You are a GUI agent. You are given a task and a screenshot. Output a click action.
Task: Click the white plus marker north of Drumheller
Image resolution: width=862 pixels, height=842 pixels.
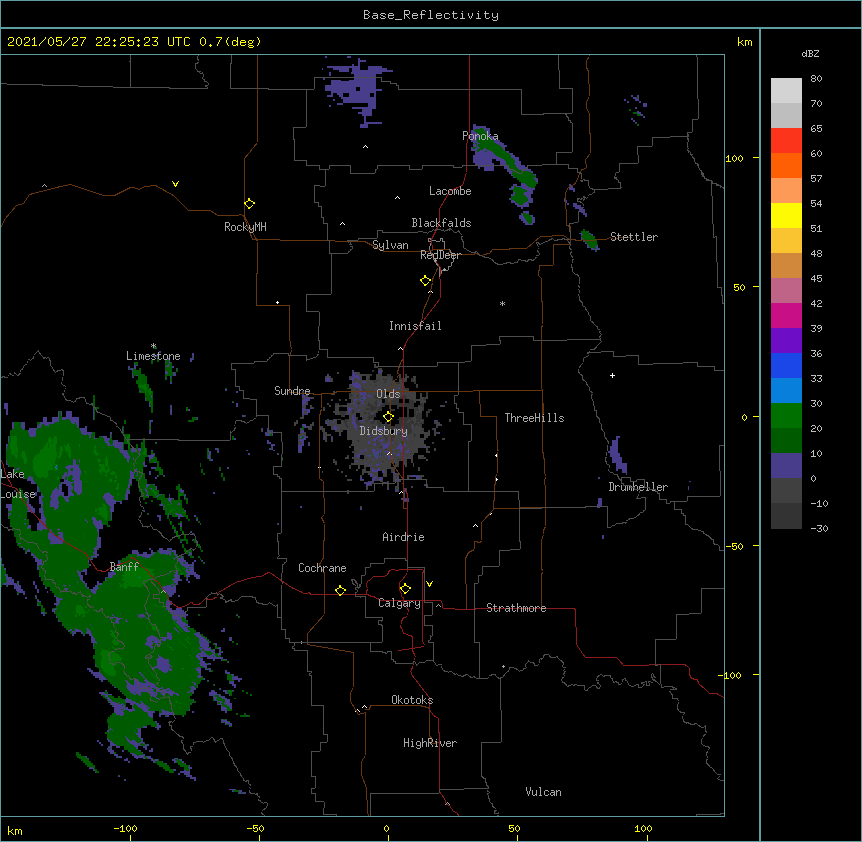coord(612,375)
